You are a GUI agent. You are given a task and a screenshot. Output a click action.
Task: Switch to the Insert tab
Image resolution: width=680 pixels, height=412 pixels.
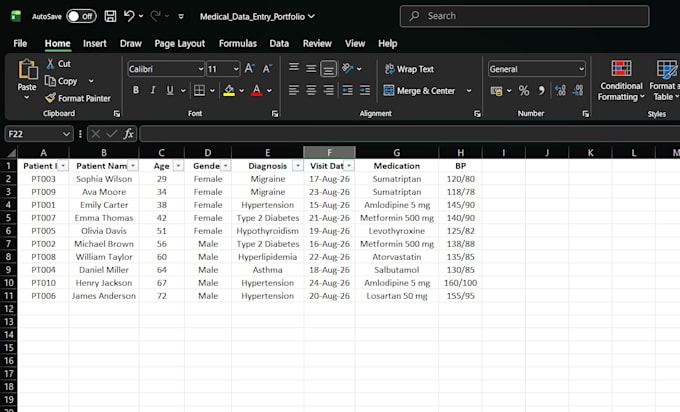pyautogui.click(x=95, y=43)
